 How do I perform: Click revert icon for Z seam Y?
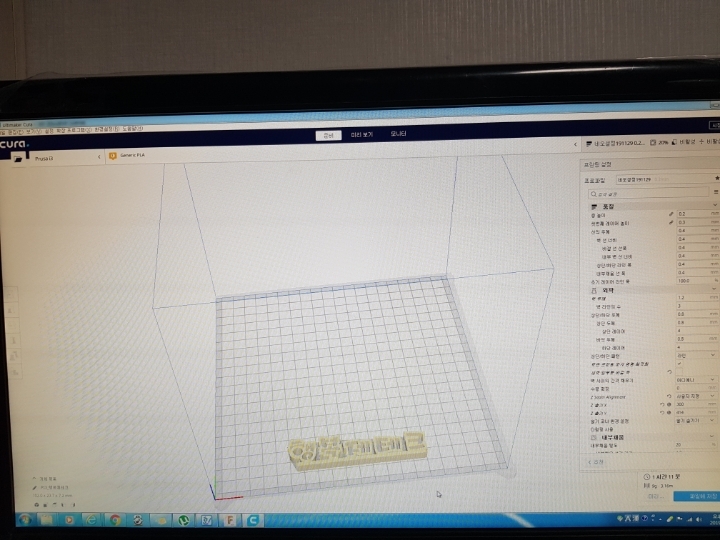(x=662, y=413)
